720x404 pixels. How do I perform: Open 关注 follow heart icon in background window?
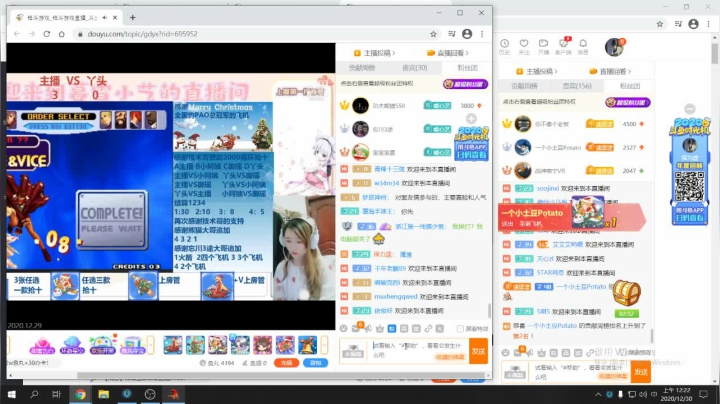click(524, 46)
